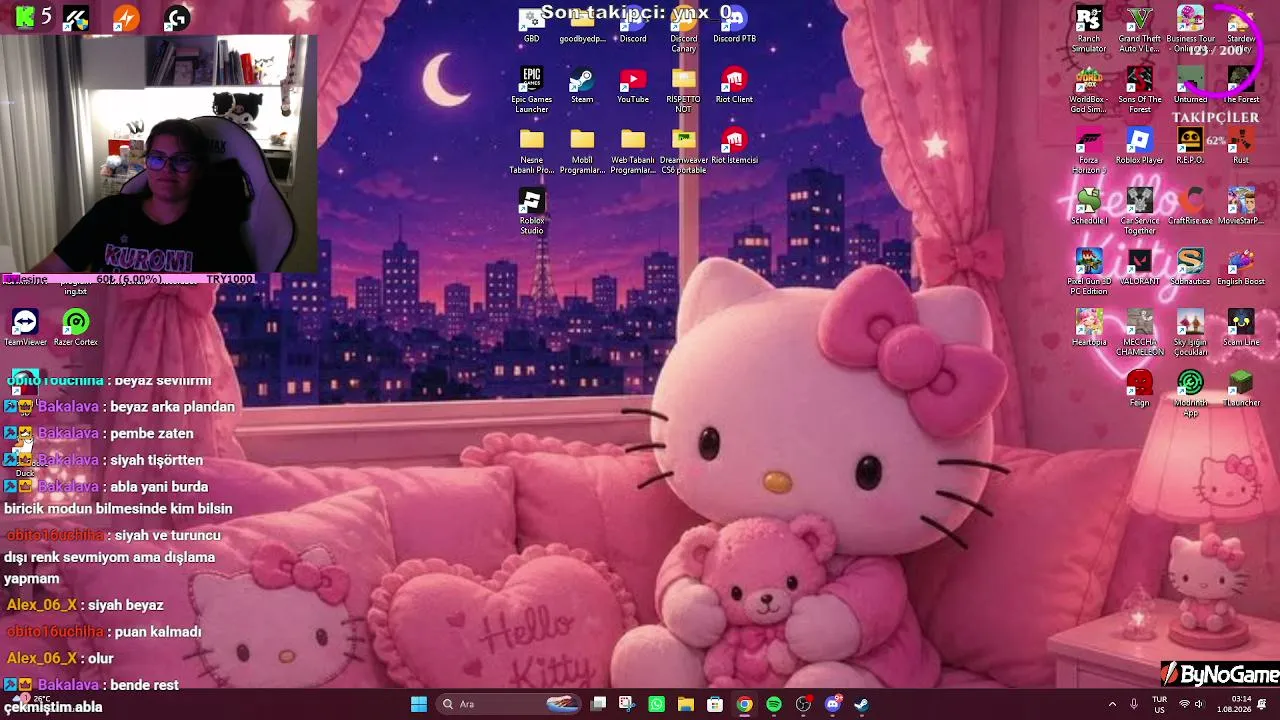This screenshot has width=1280, height=720.
Task: Select the Steam desktop shortcut
Action: pos(582,86)
